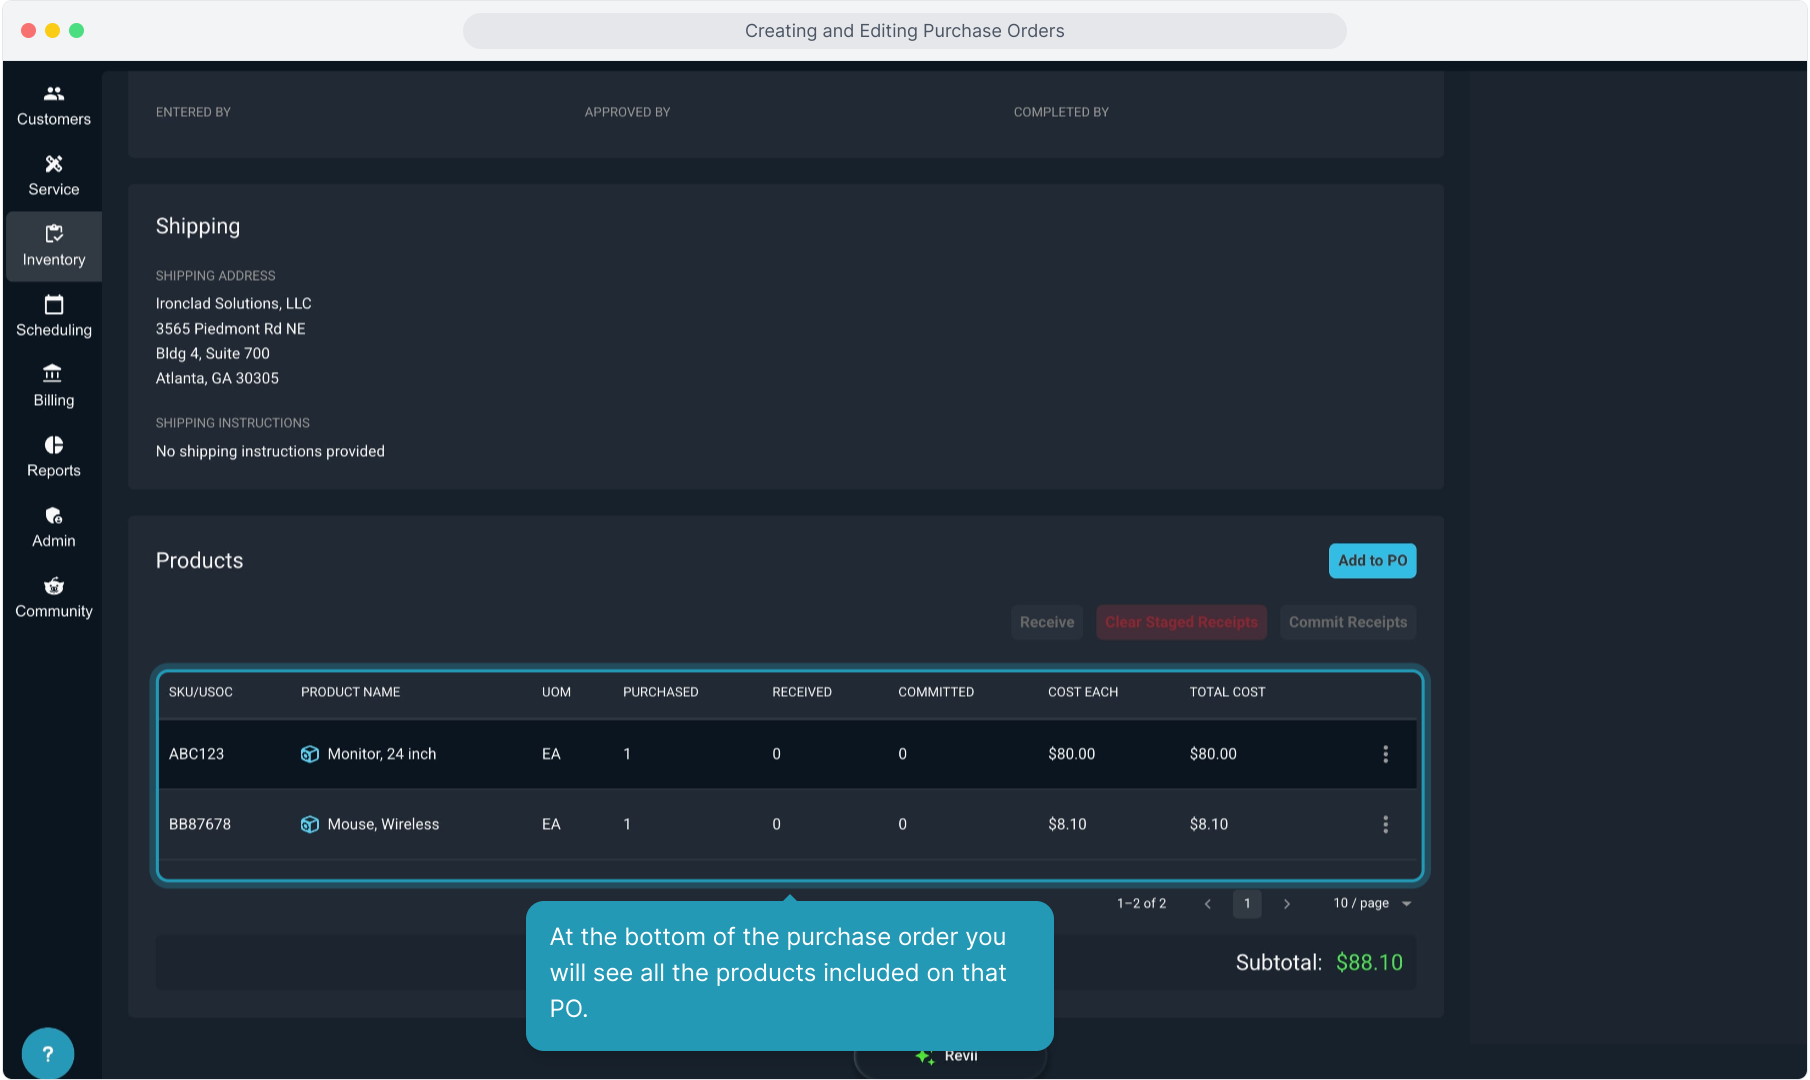Click the product icon beside Mouse, Wireless
Viewport: 1810px width, 1080px height.
pos(310,824)
